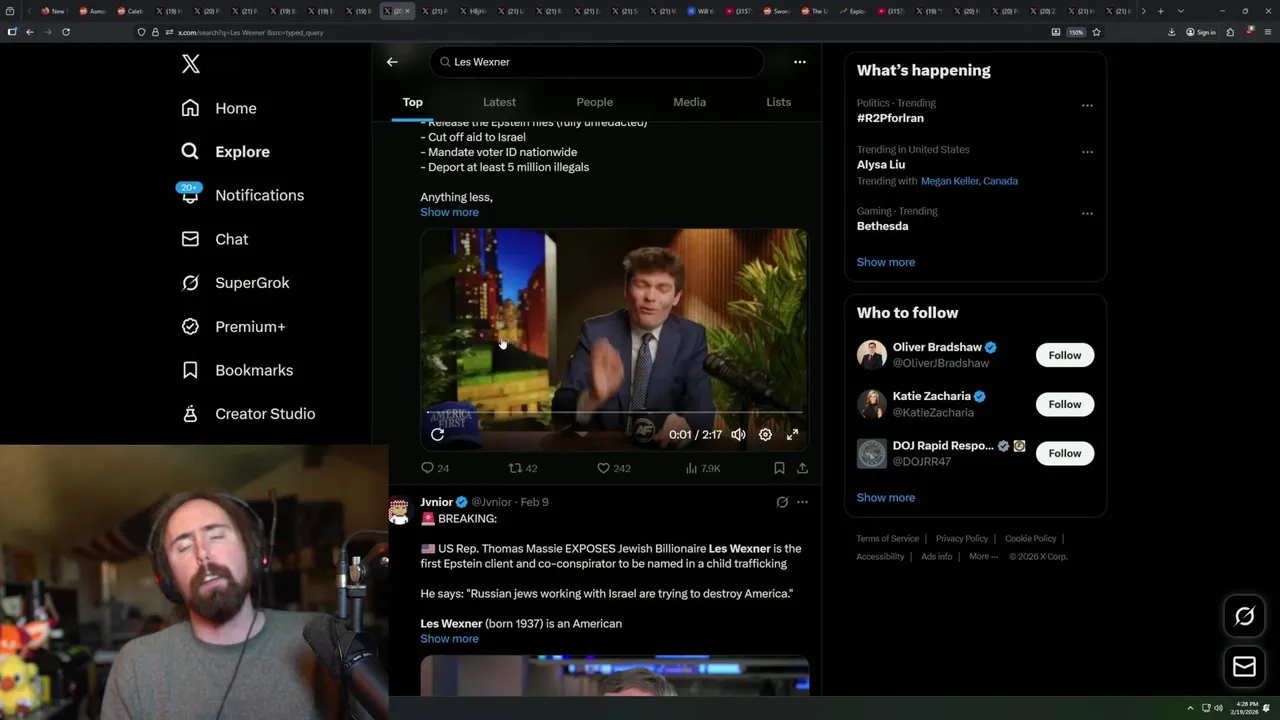Open Bookmarks in sidebar

pyautogui.click(x=237, y=370)
